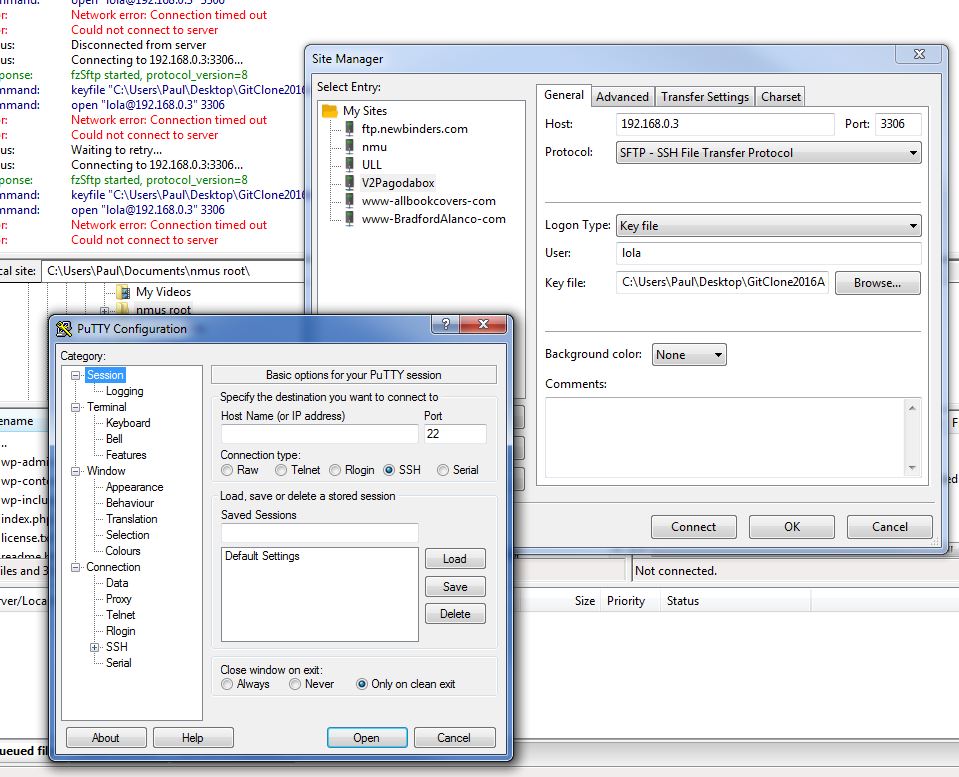Select Serial connection type in PuTTY
This screenshot has width=959, height=777.
coord(443,470)
